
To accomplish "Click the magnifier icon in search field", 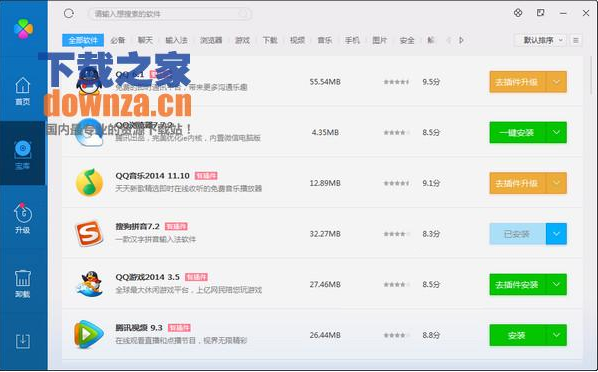I will point(243,14).
